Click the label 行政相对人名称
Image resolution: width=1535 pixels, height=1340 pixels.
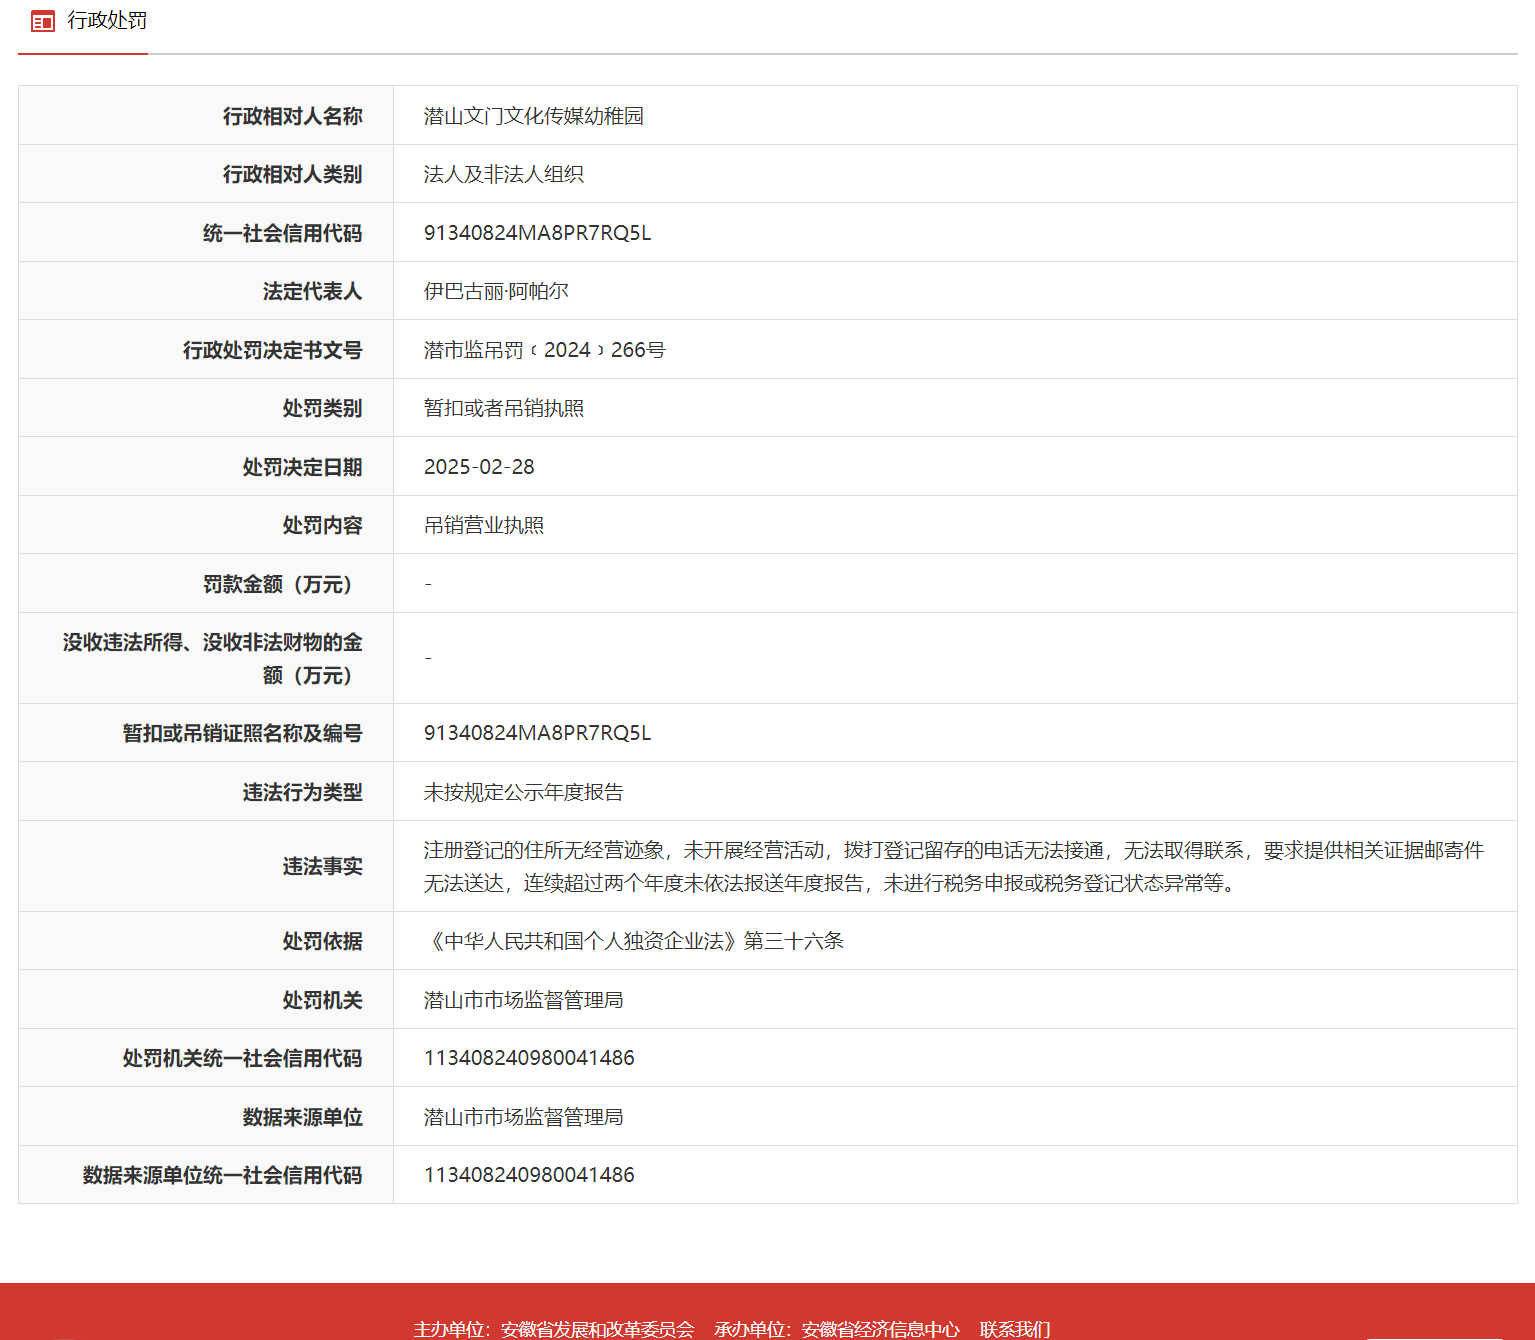pyautogui.click(x=293, y=116)
